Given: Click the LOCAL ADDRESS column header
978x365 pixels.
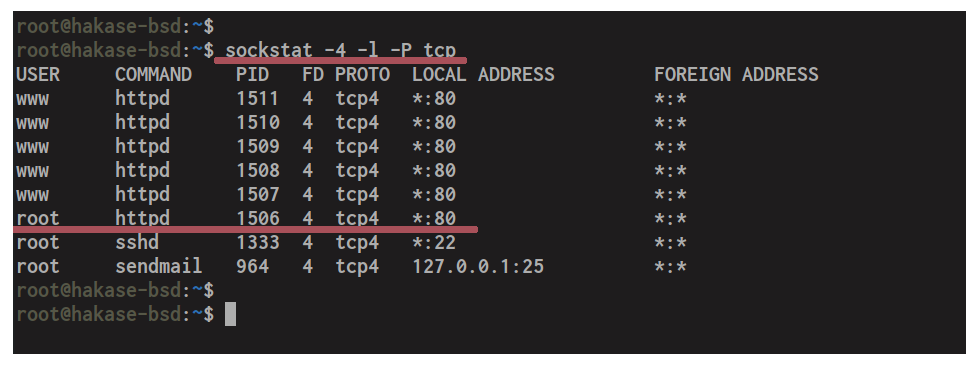Looking at the screenshot, I should coord(483,75).
